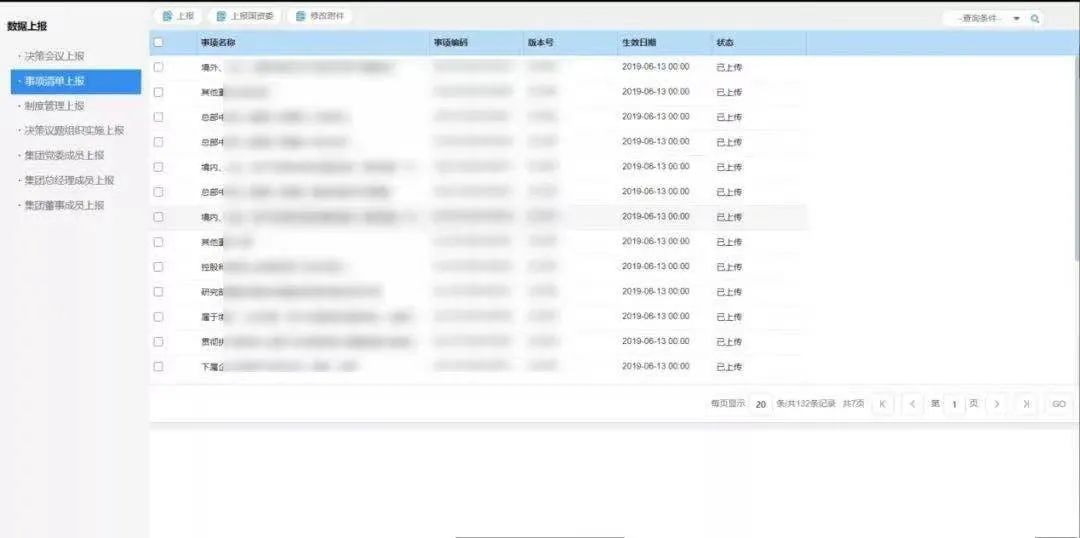Image resolution: width=1080 pixels, height=538 pixels.
Task: Change the 每页显示 page size value 20
Action: (x=761, y=404)
